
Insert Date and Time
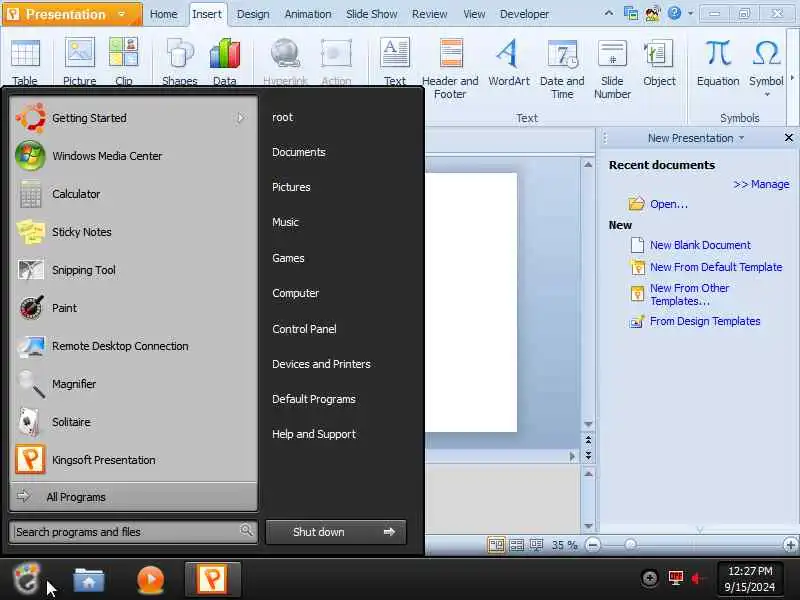[562, 68]
